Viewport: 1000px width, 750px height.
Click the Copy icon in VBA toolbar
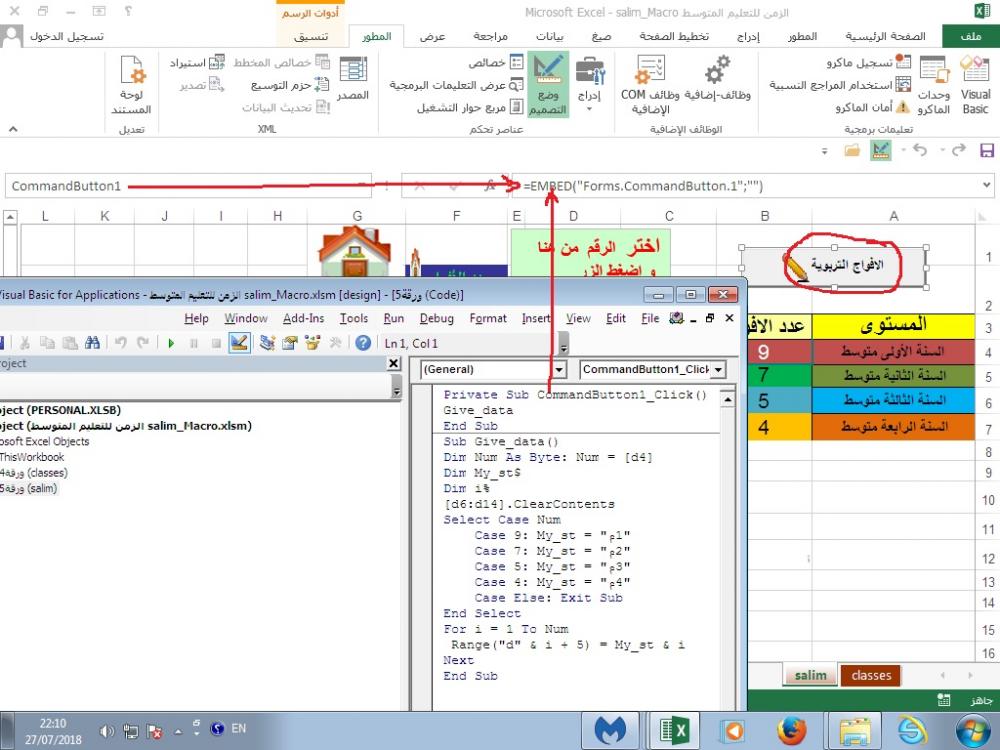[x=47, y=344]
